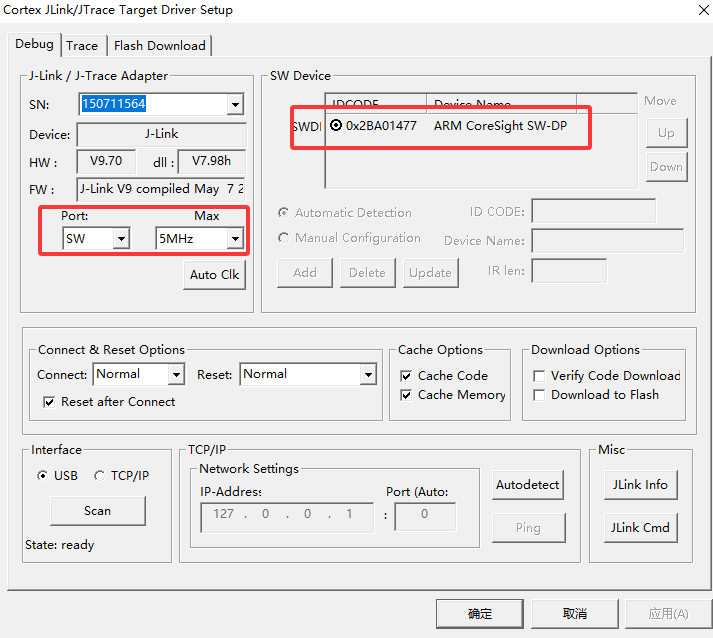The image size is (713, 638).
Task: Click the Port (Auto) field
Action: click(425, 516)
